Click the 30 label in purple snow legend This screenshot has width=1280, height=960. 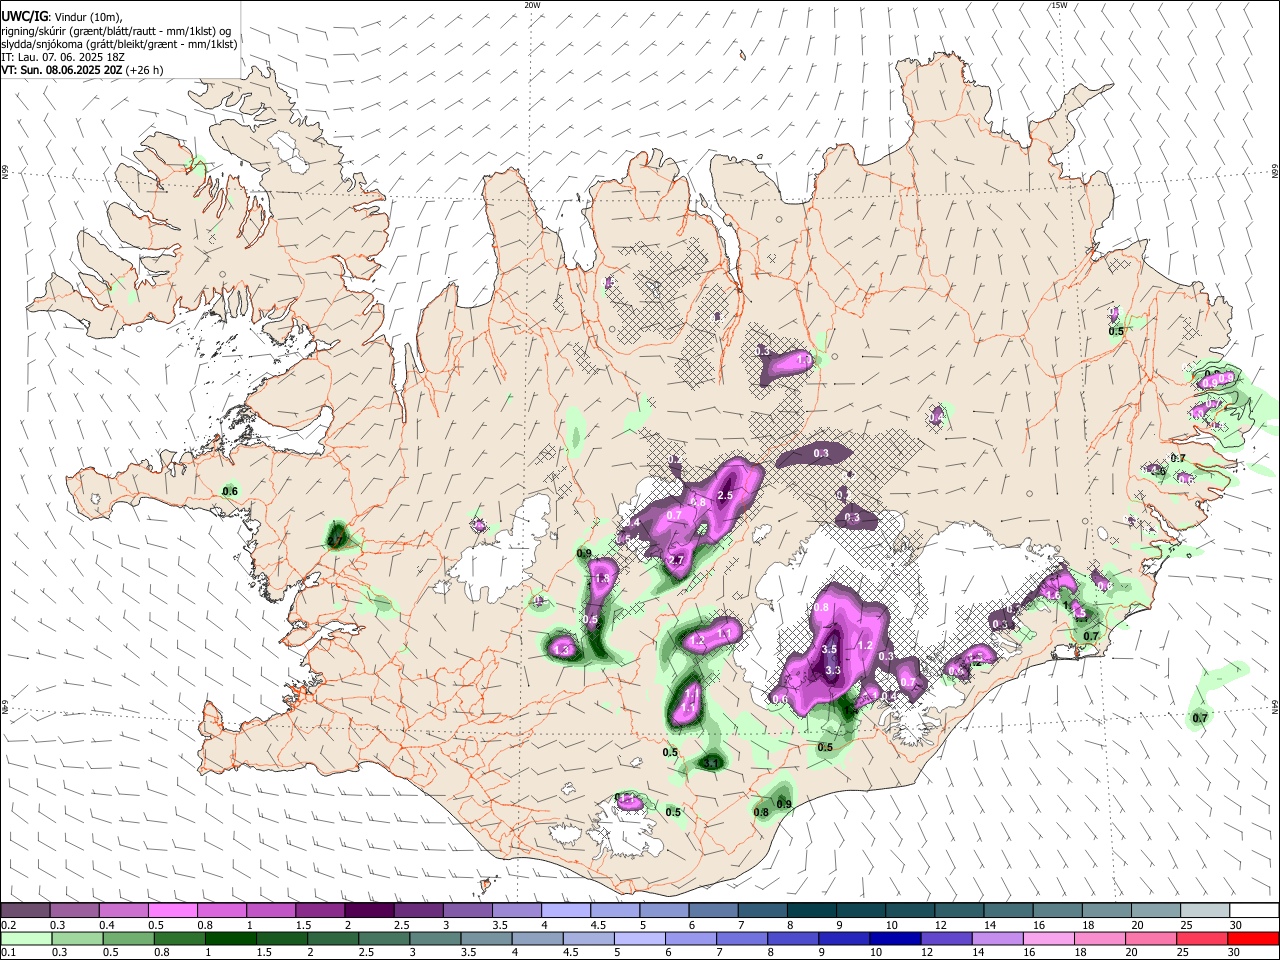click(x=1236, y=925)
